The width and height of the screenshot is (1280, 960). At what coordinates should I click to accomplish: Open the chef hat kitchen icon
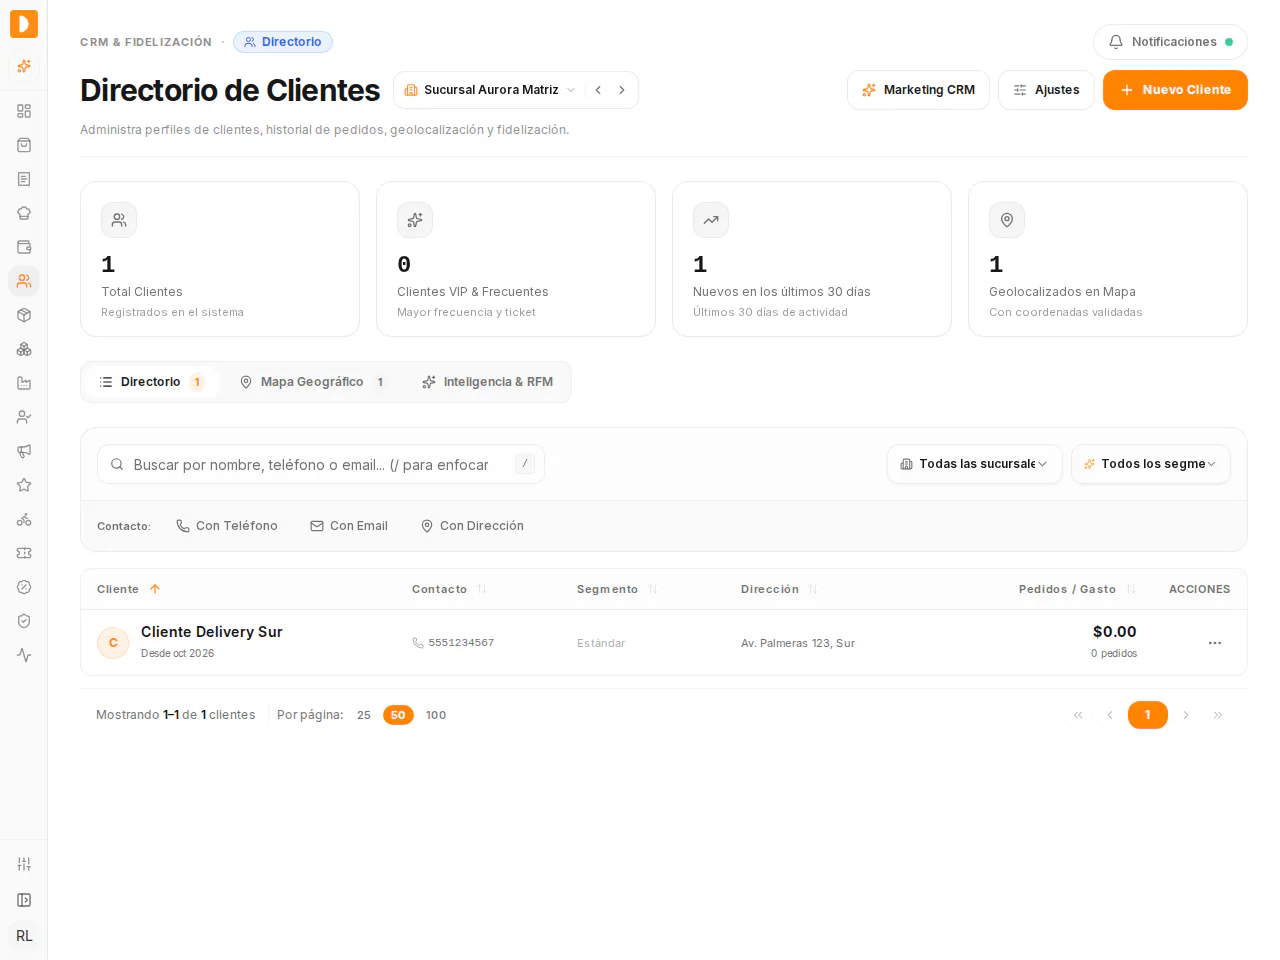[24, 213]
